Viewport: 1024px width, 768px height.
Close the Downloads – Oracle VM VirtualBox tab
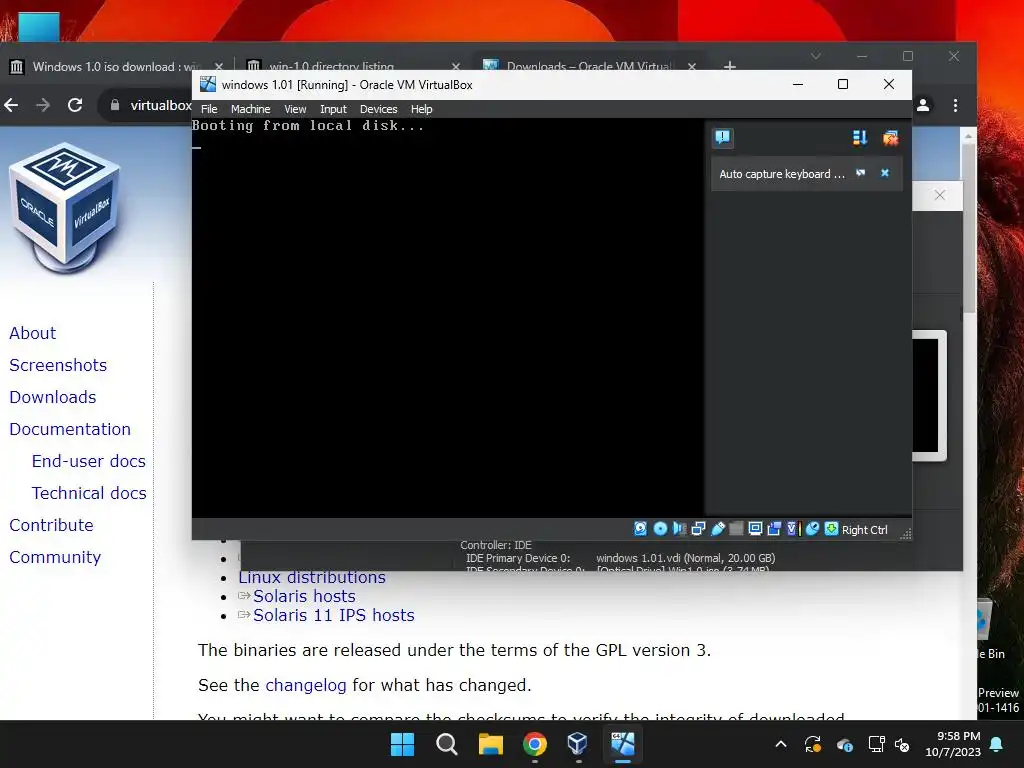(692, 67)
